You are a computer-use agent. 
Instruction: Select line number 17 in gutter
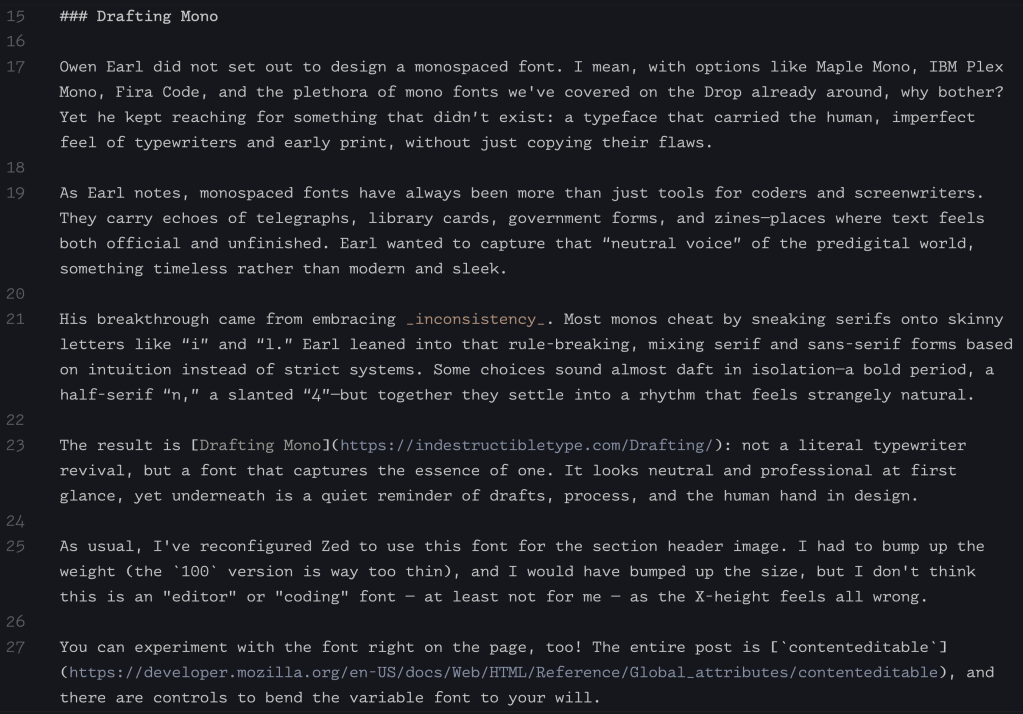pos(16,68)
